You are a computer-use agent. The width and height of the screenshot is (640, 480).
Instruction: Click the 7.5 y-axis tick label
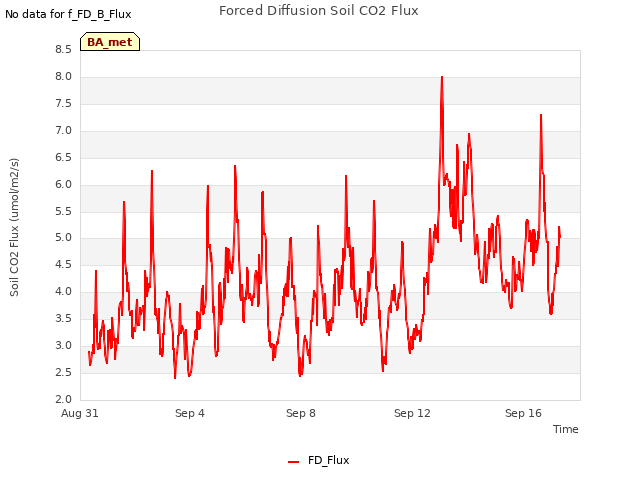pos(63,104)
